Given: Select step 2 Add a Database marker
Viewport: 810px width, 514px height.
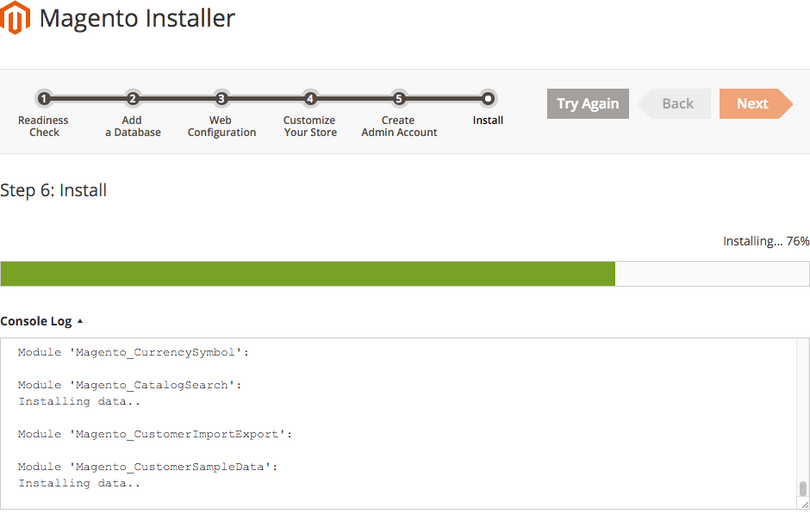Looking at the screenshot, I should click(x=133, y=98).
